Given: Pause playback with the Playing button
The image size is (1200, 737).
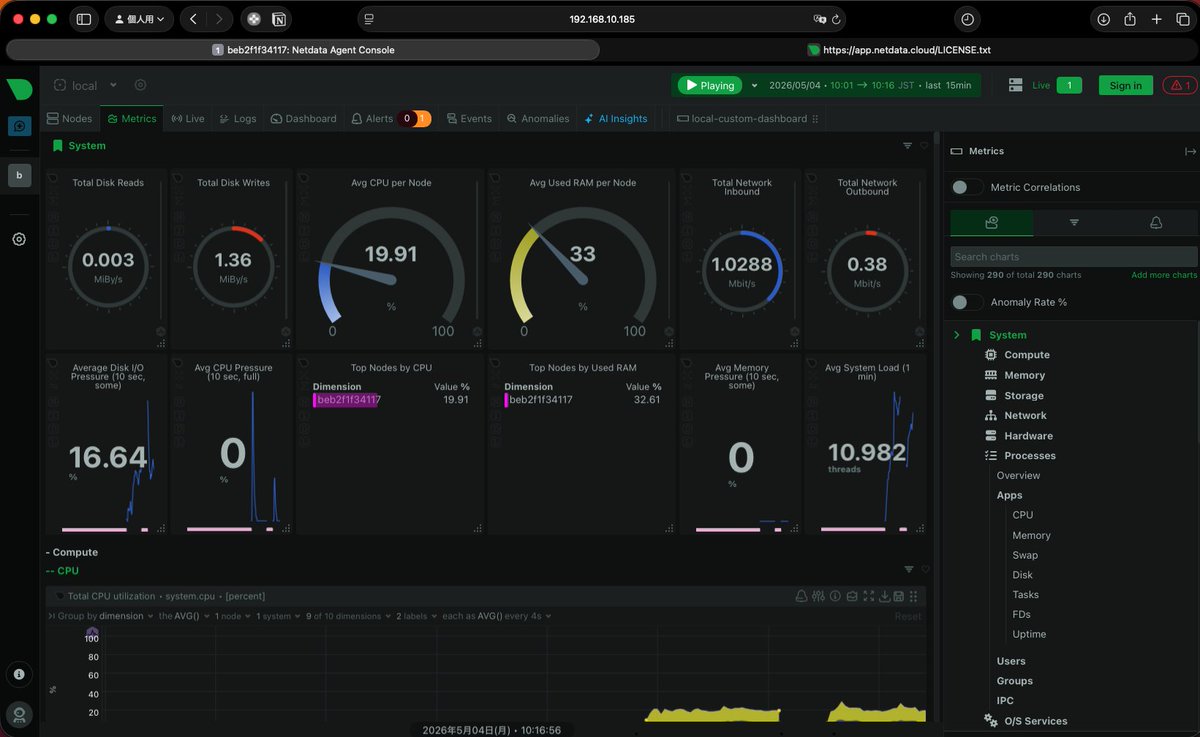Looking at the screenshot, I should tap(710, 85).
